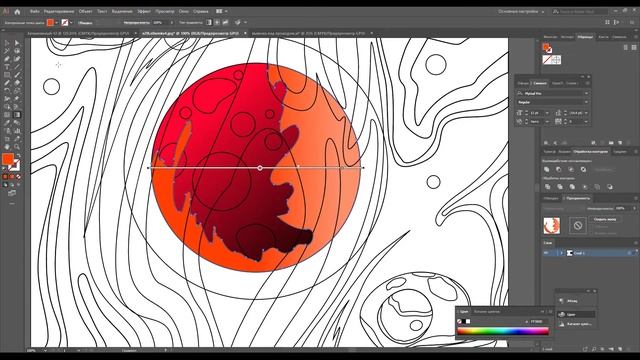The height and width of the screenshot is (360, 640).
Task: Toggle visibility eye of Слой 1
Action: (x=547, y=253)
